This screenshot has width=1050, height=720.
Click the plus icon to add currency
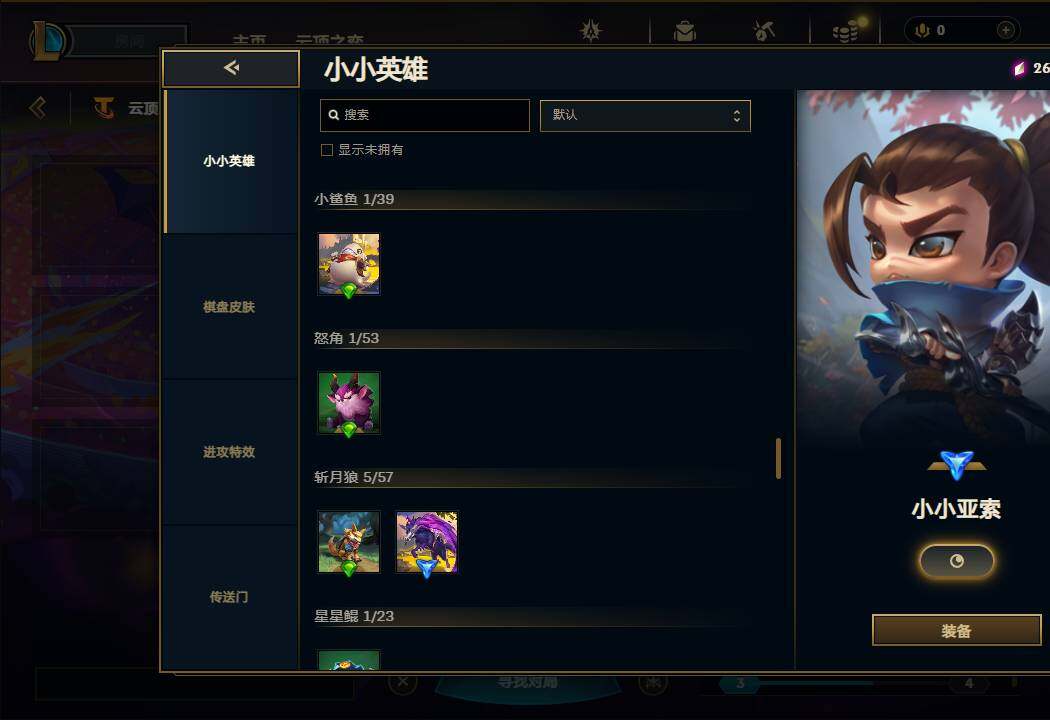pos(1005,30)
